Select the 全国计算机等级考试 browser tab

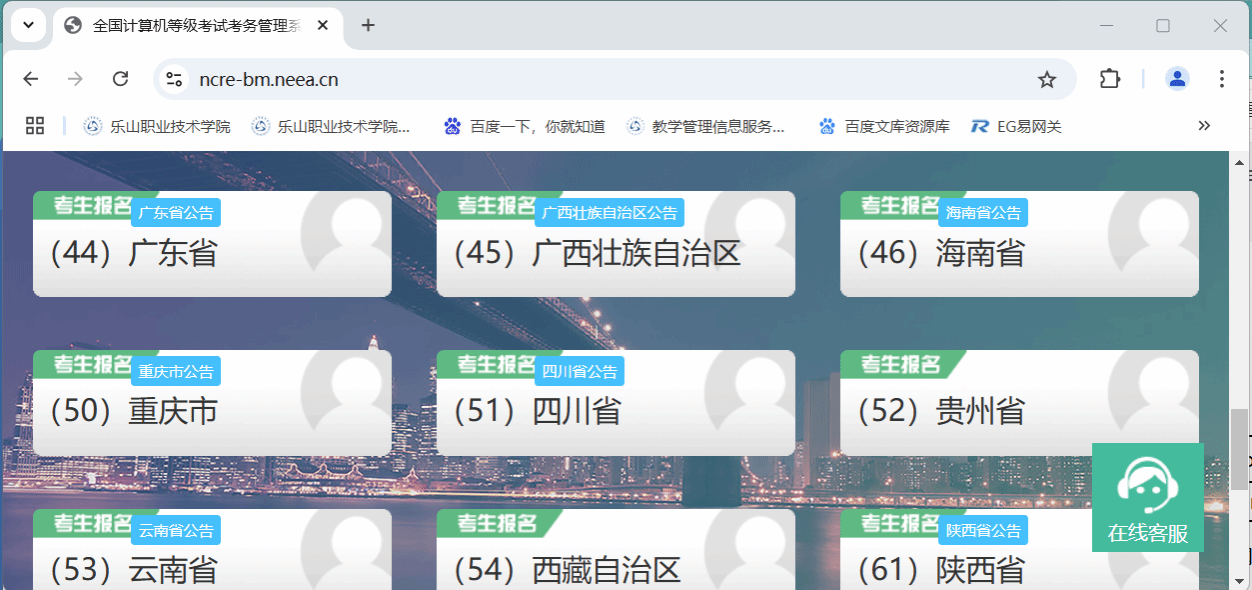[x=195, y=26]
